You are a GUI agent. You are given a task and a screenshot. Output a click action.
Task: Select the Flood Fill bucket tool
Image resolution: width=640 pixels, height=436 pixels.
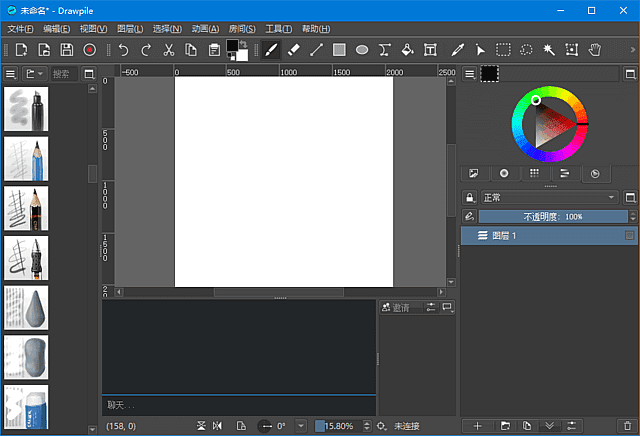click(x=407, y=49)
